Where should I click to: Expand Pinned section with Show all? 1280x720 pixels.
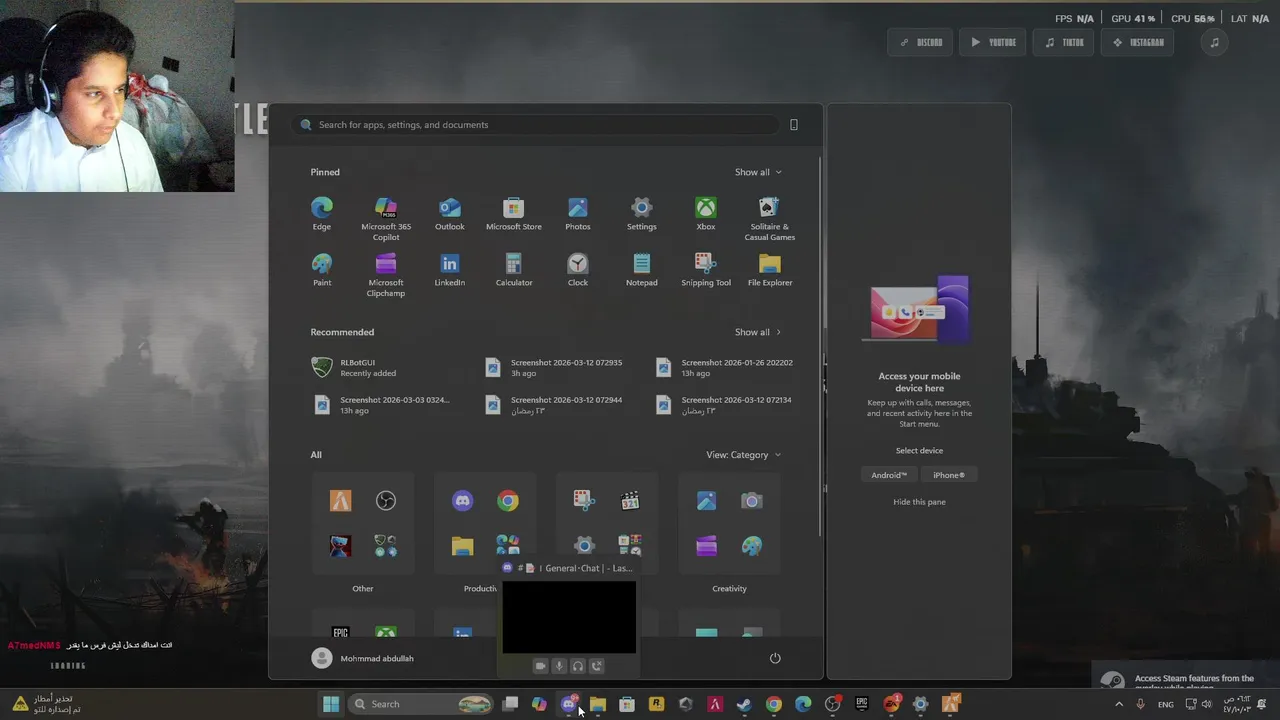coord(758,172)
